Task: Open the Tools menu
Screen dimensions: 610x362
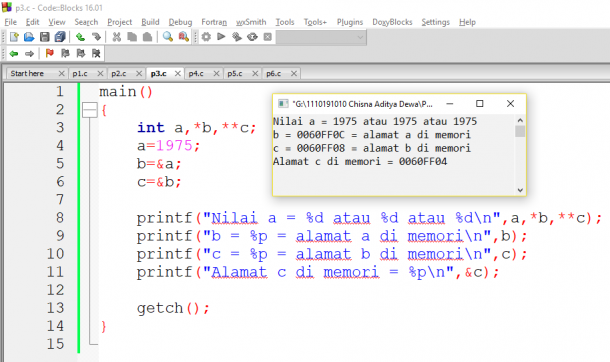Action: [285, 22]
